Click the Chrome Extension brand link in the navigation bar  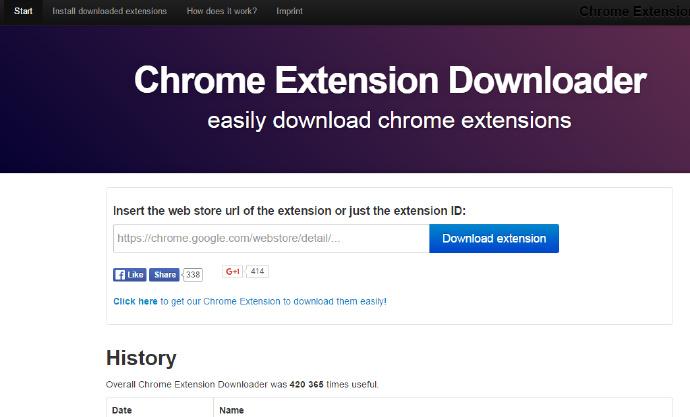pyautogui.click(x=634, y=11)
